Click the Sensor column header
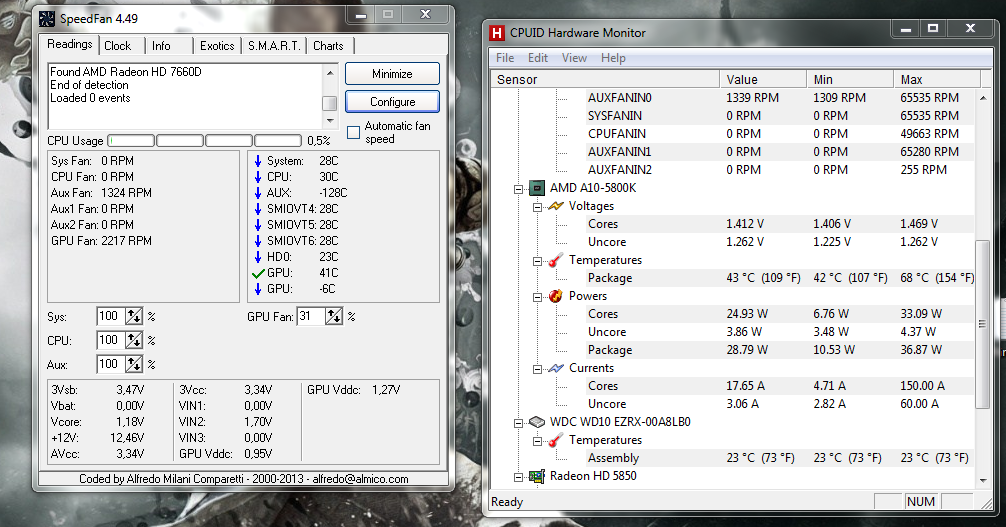Image resolution: width=1006 pixels, height=527 pixels. [605, 80]
